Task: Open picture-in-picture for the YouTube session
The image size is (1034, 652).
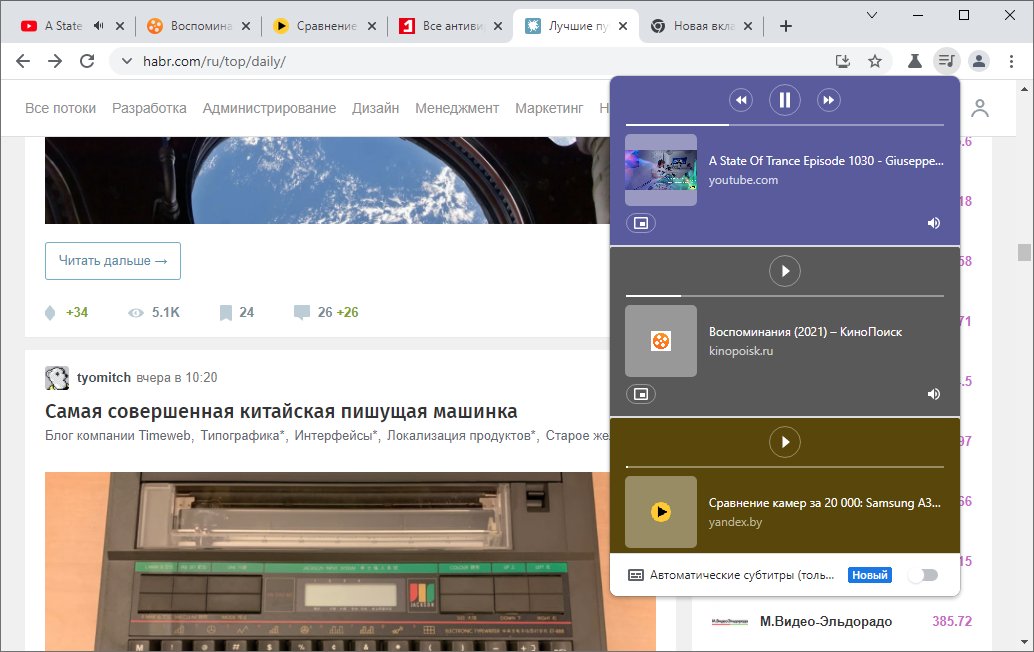Action: click(641, 222)
